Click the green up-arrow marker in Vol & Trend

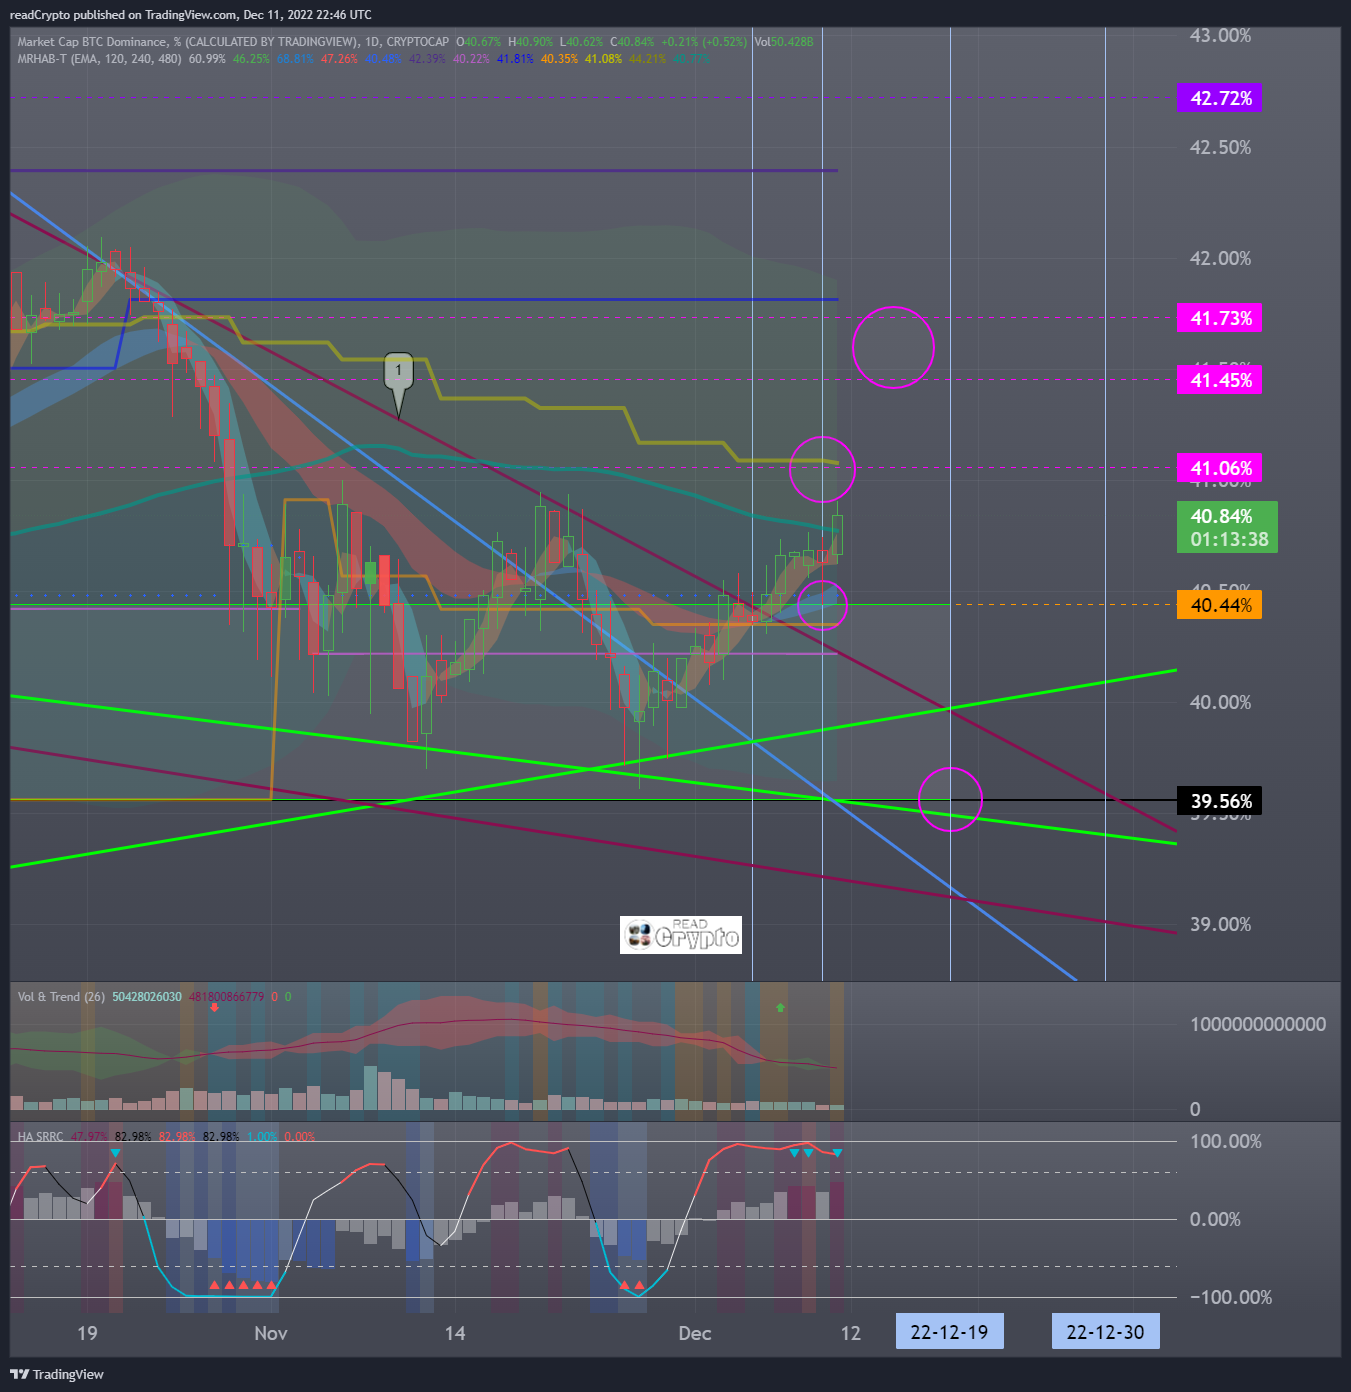tap(781, 1008)
